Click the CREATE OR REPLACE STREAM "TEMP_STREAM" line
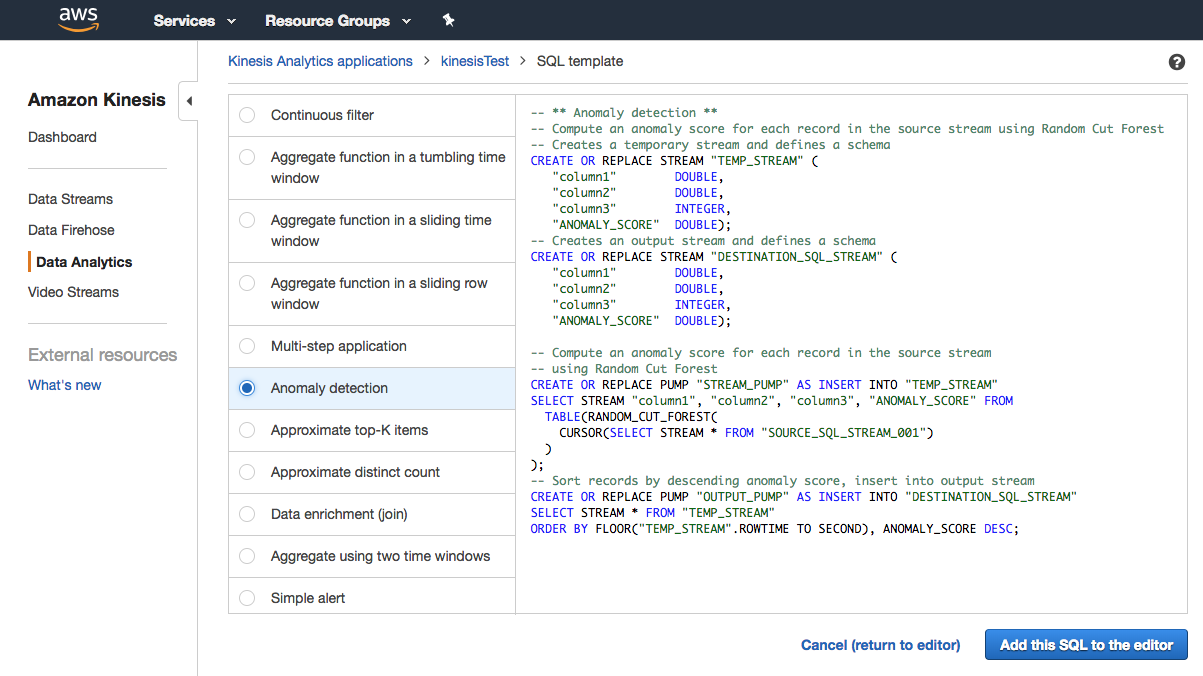1203x676 pixels. (675, 161)
